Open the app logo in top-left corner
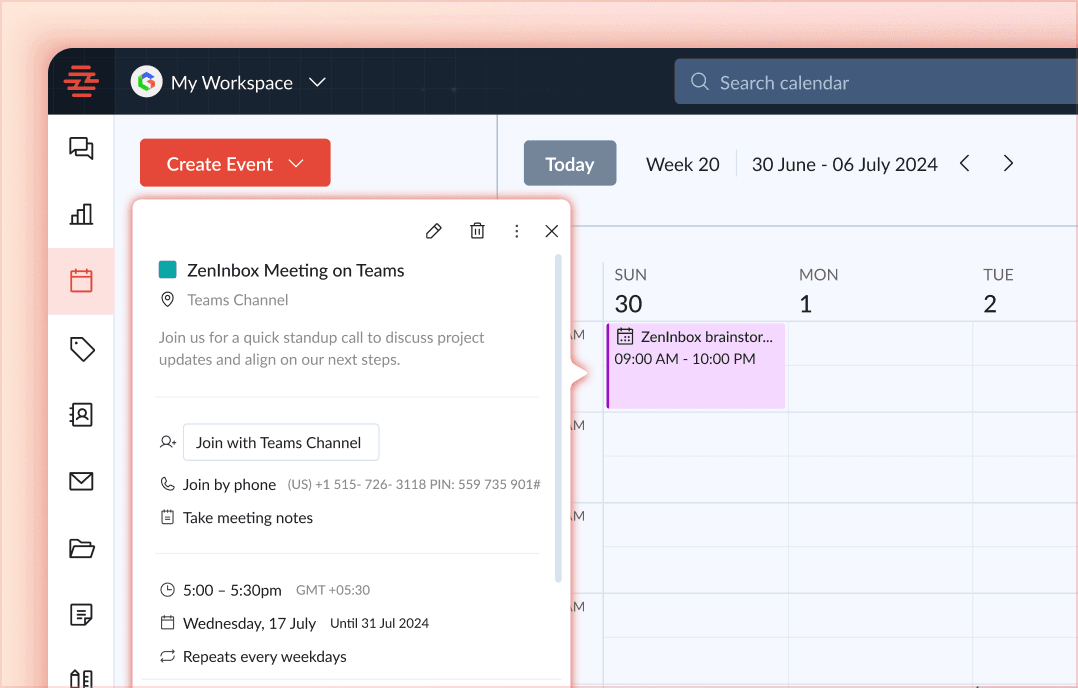1078x688 pixels. coord(81,81)
